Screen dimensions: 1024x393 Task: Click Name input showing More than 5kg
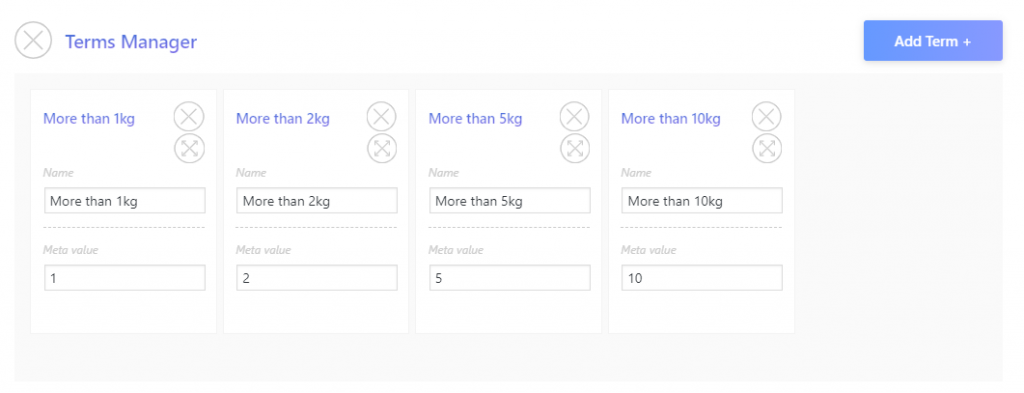[509, 201]
